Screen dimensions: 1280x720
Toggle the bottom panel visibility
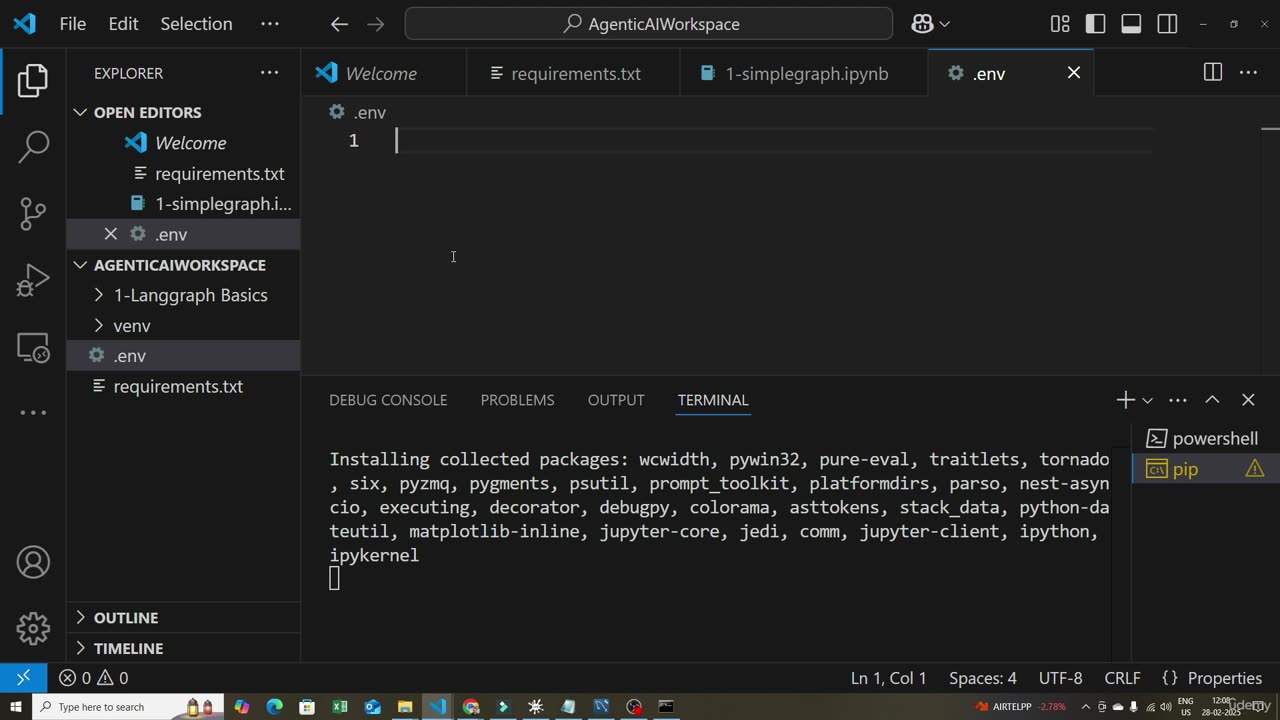pyautogui.click(x=1131, y=24)
